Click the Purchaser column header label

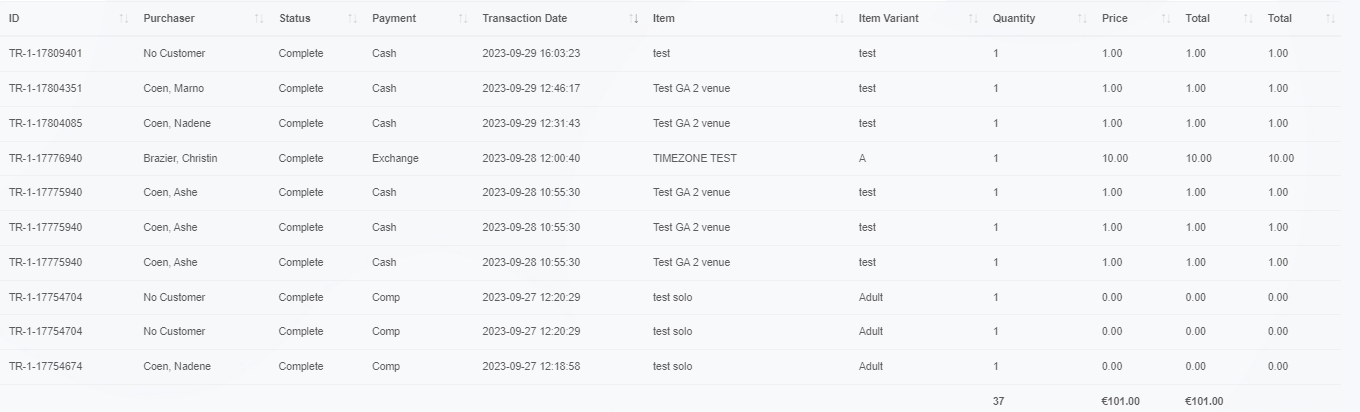pos(169,19)
